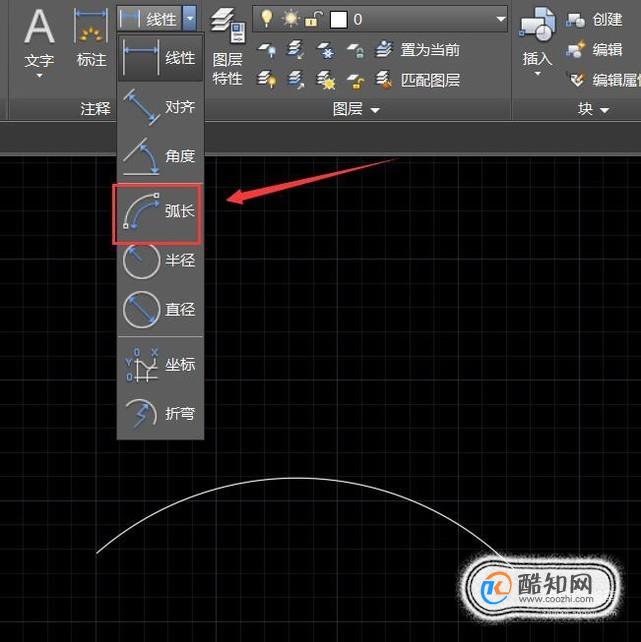Click 匹配图层 (Match Layer) button
Image resolution: width=641 pixels, height=642 pixels.
click(418, 80)
